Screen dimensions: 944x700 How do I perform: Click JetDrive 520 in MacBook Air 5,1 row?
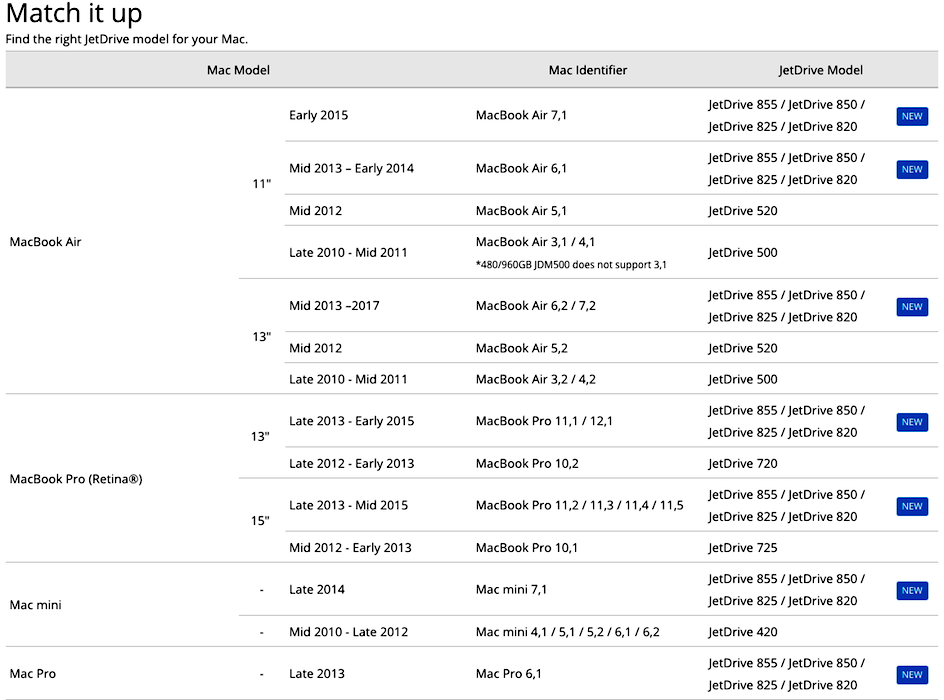pos(742,211)
